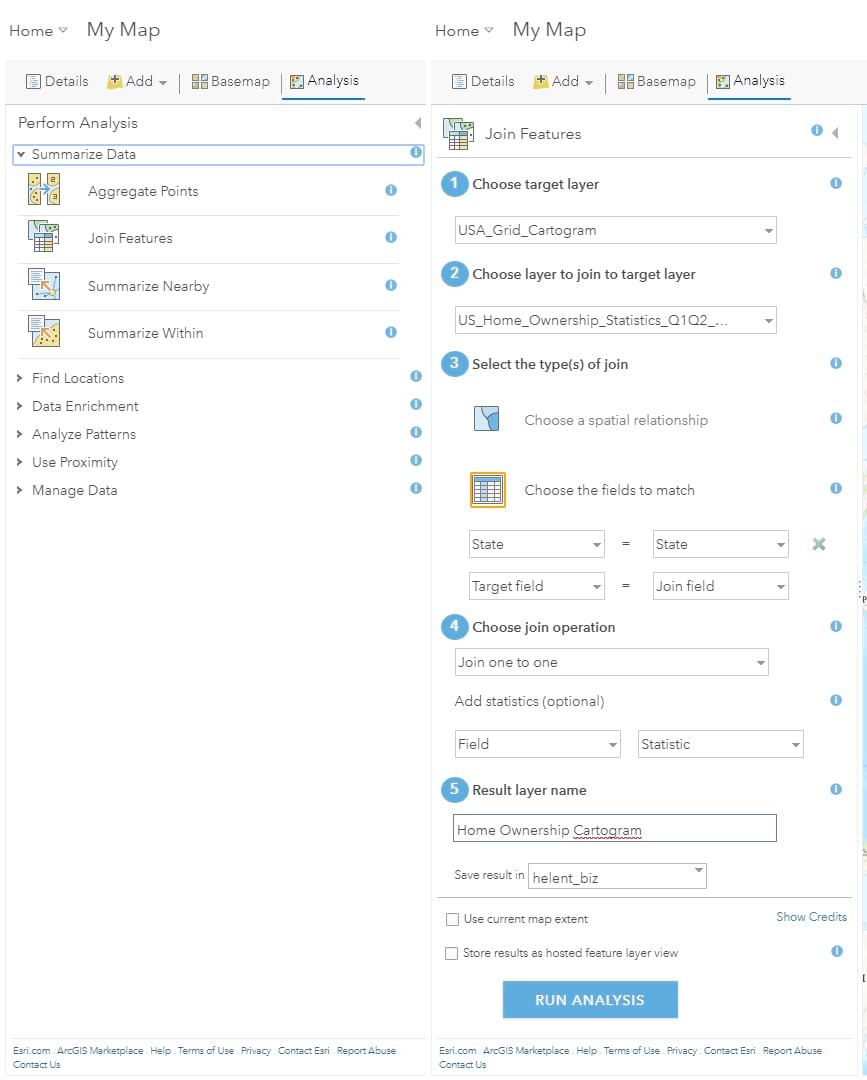Check Store results as hosted feature layer view

[452, 953]
